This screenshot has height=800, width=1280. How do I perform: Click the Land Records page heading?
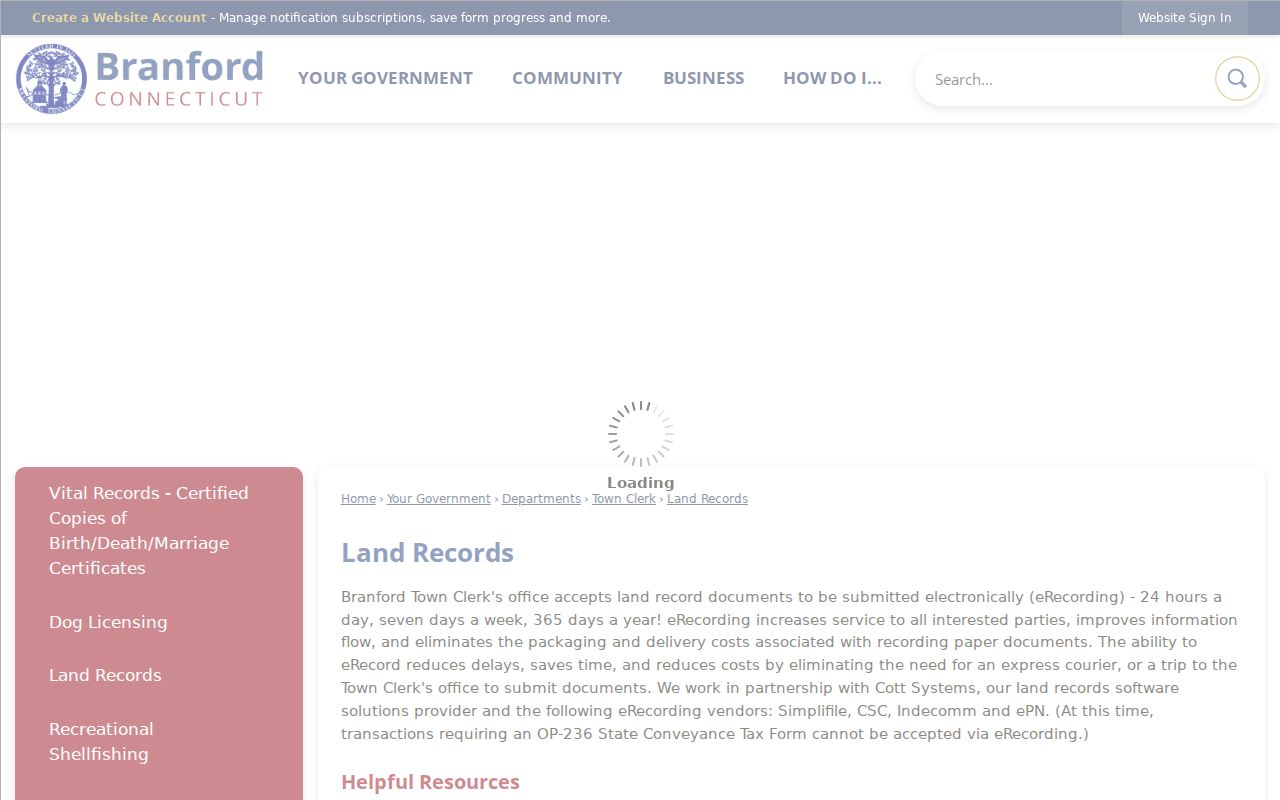coord(427,553)
